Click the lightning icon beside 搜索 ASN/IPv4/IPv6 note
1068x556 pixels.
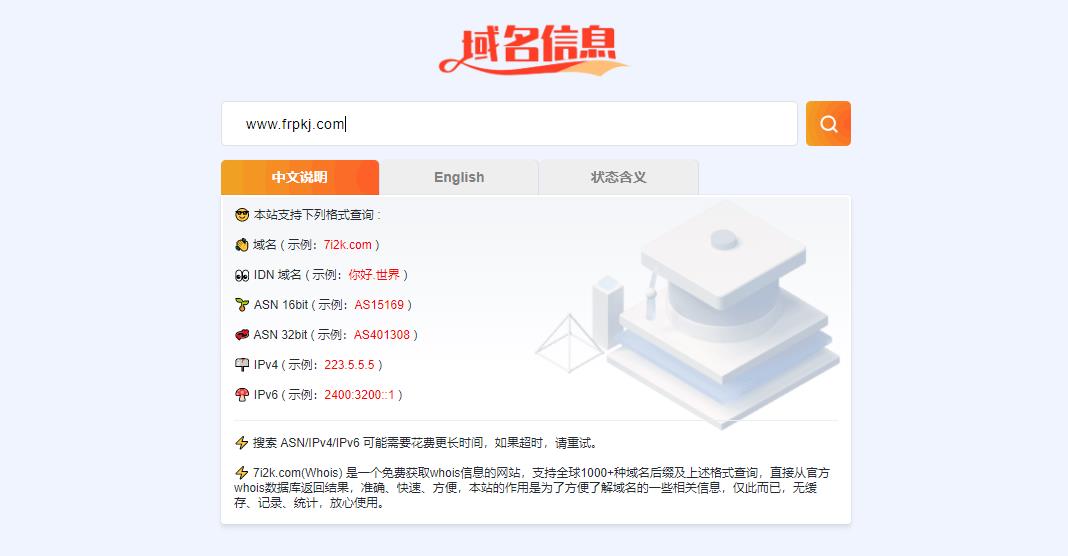click(242, 443)
